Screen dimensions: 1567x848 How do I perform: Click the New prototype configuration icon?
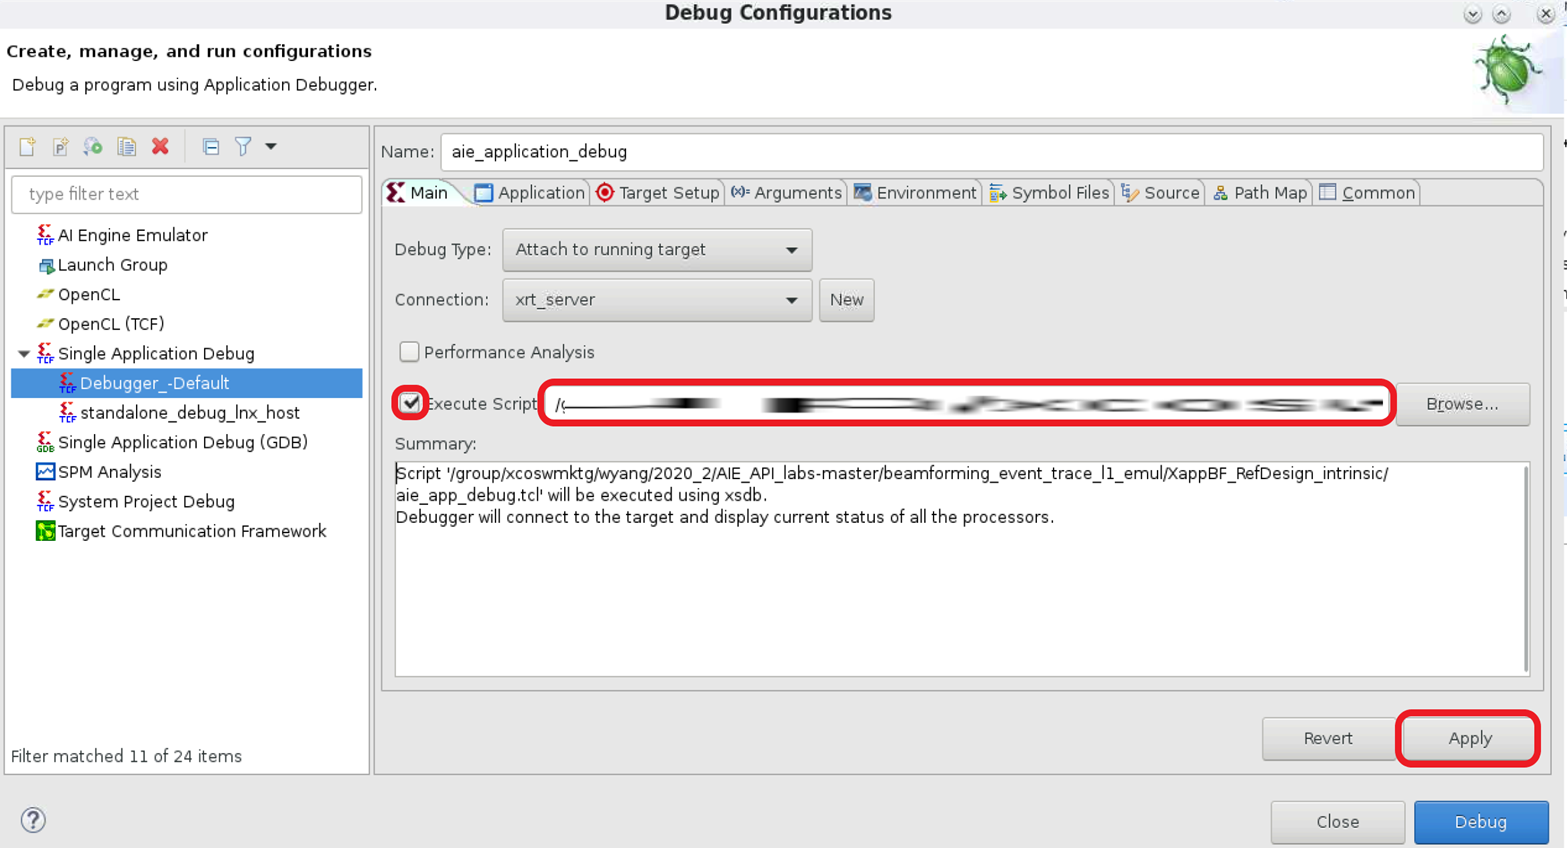[60, 147]
